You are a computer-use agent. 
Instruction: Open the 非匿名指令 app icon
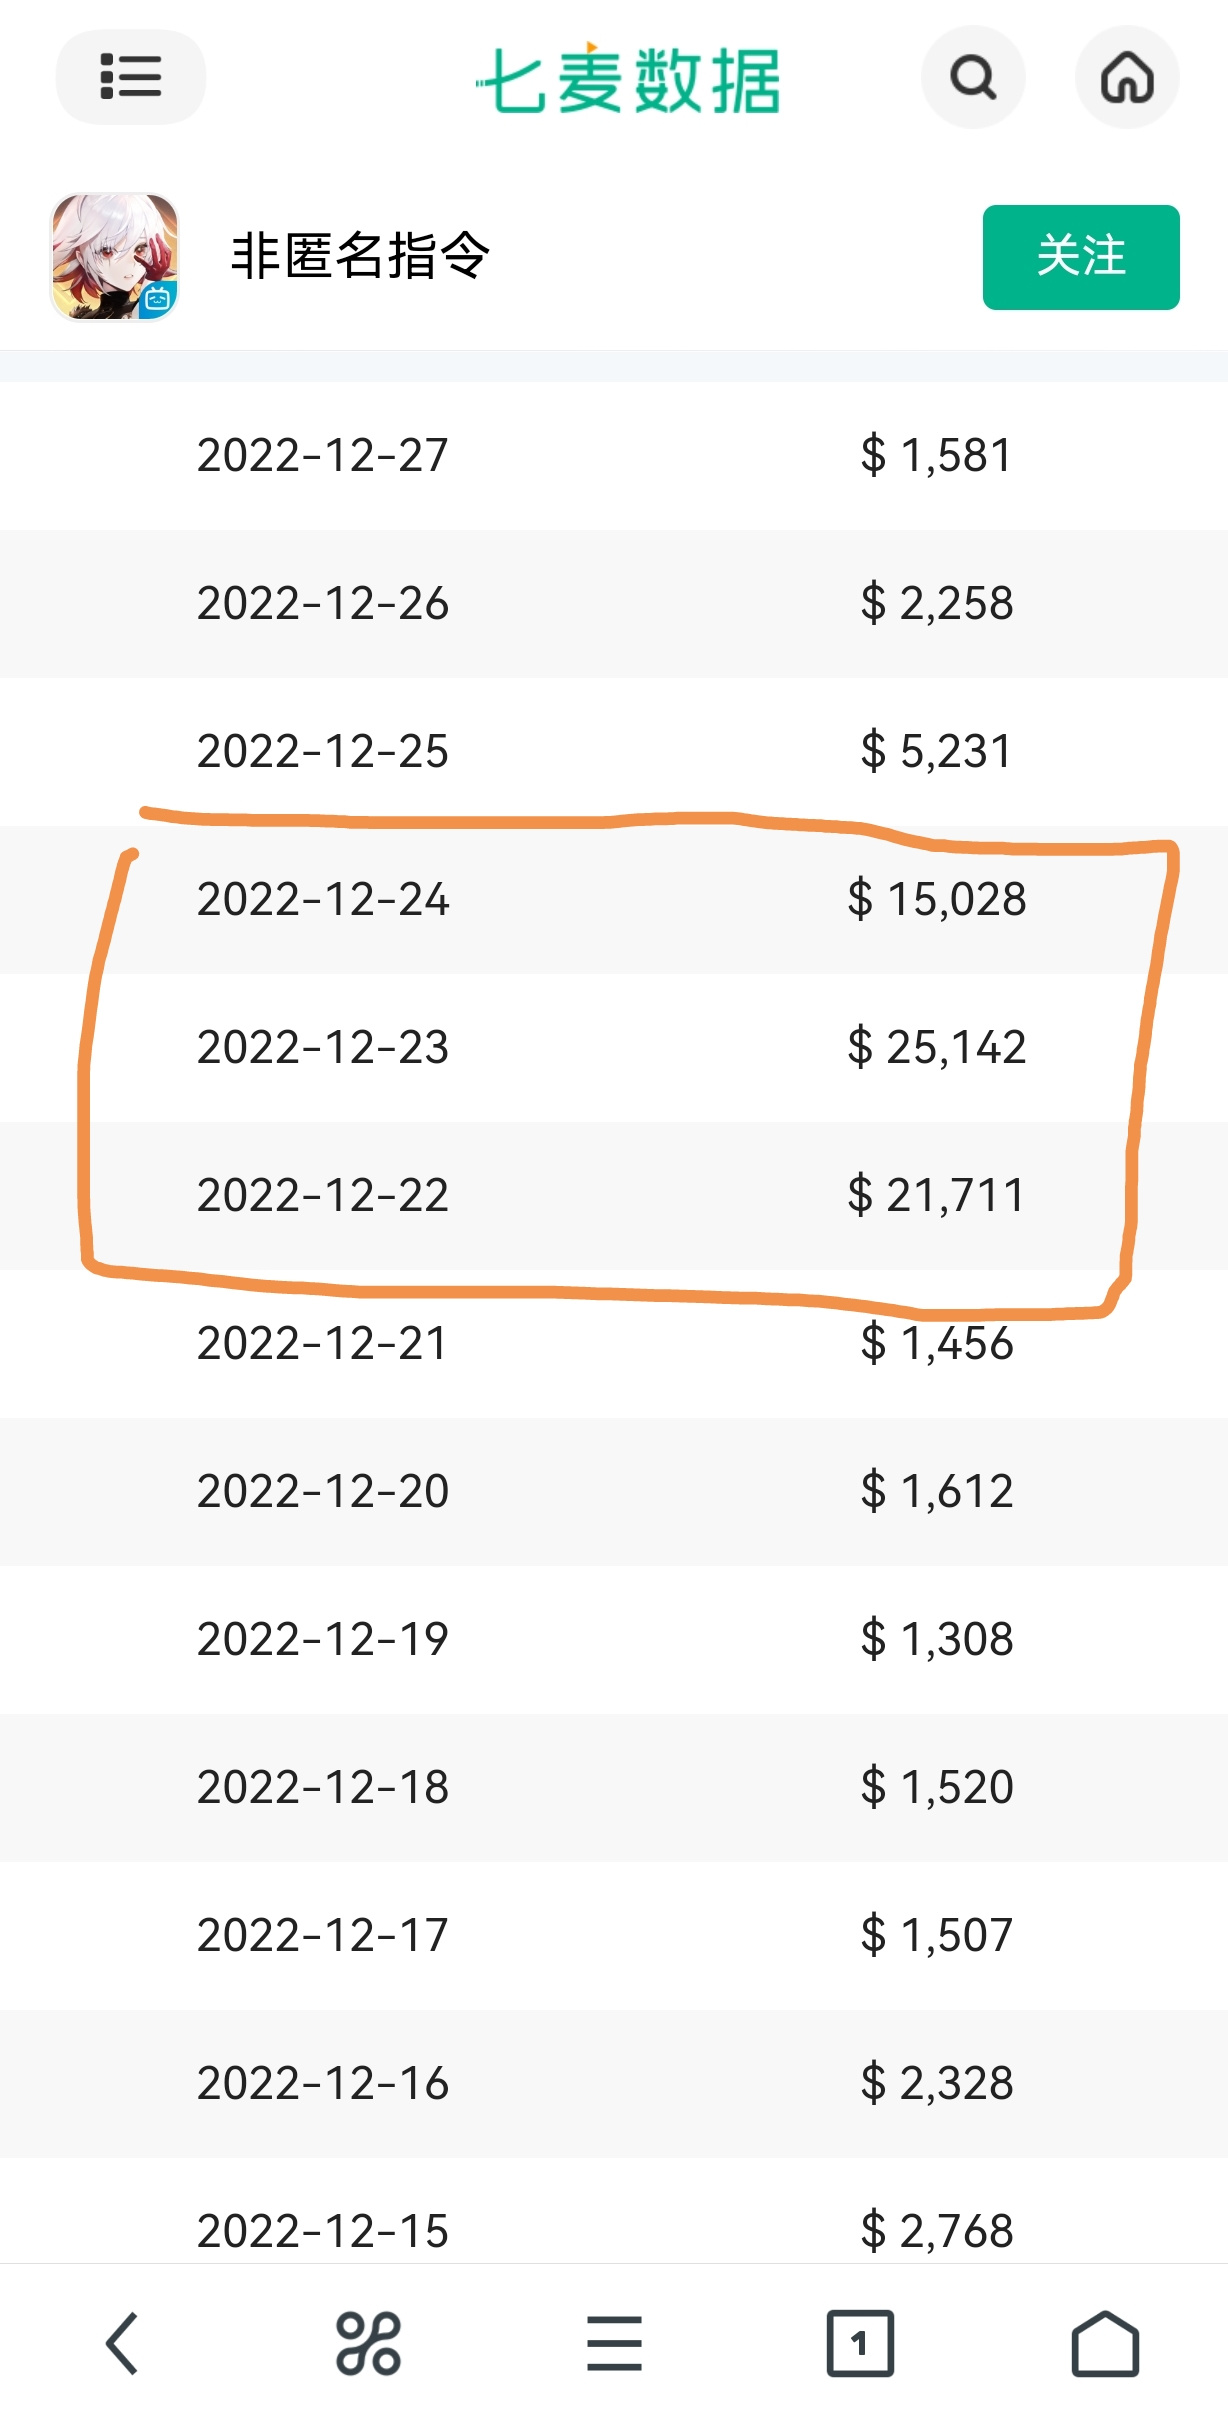click(x=115, y=257)
